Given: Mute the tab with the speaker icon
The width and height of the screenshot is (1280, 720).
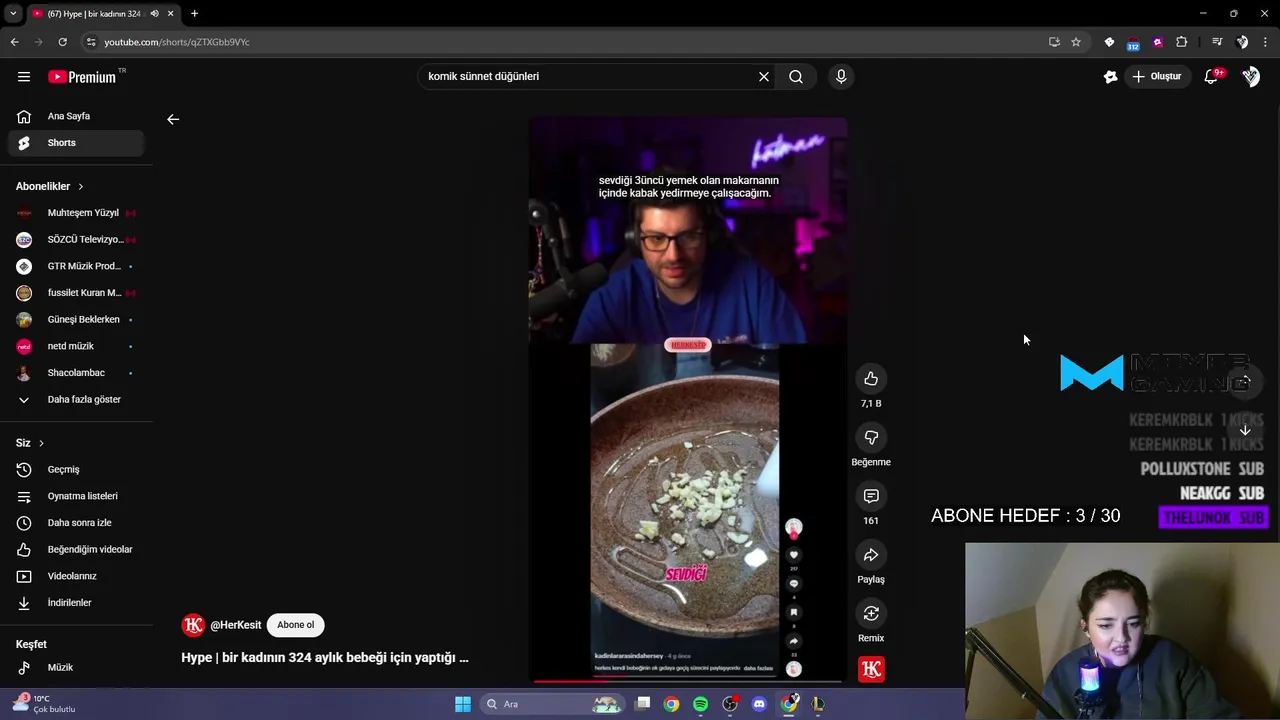Looking at the screenshot, I should click(x=154, y=14).
